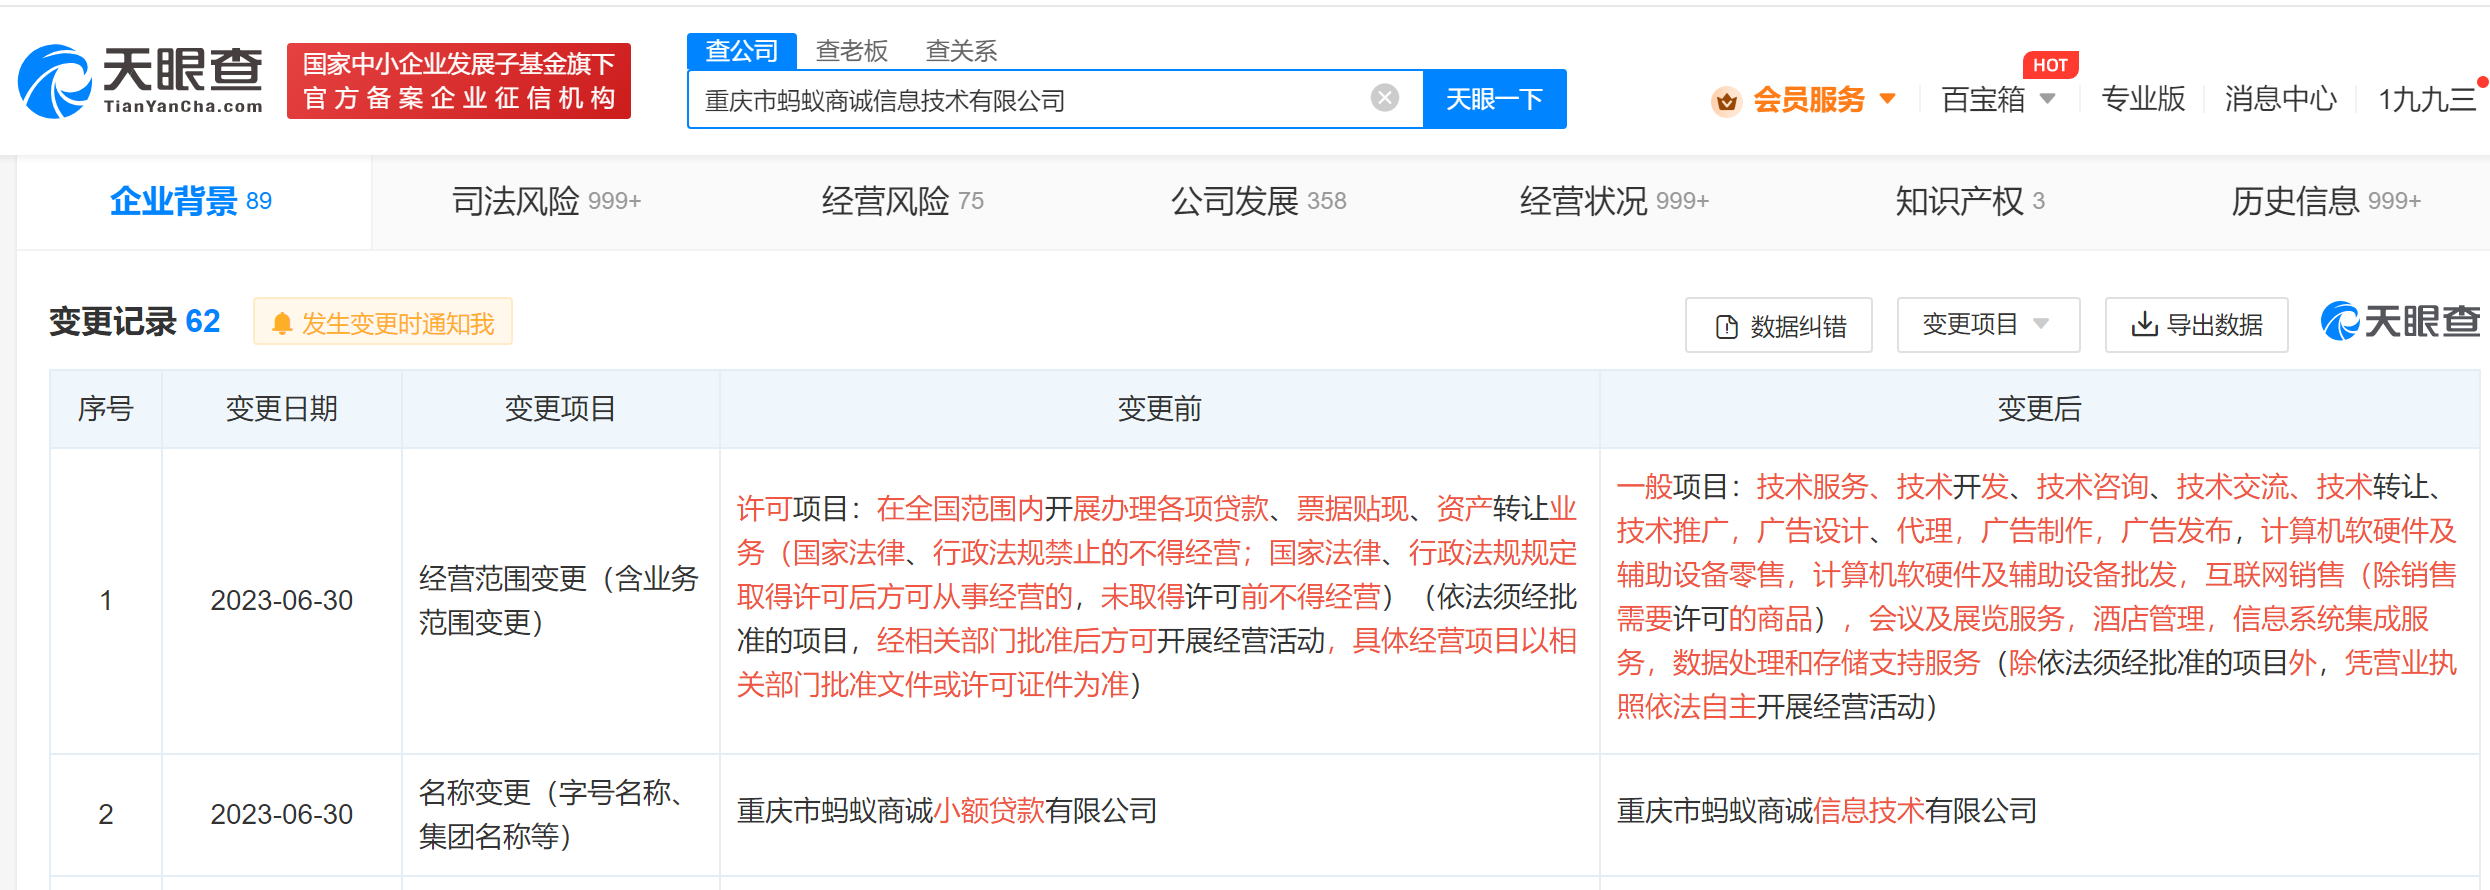The width and height of the screenshot is (2490, 890).
Task: Click the 会员服务 link text
Action: (1809, 99)
